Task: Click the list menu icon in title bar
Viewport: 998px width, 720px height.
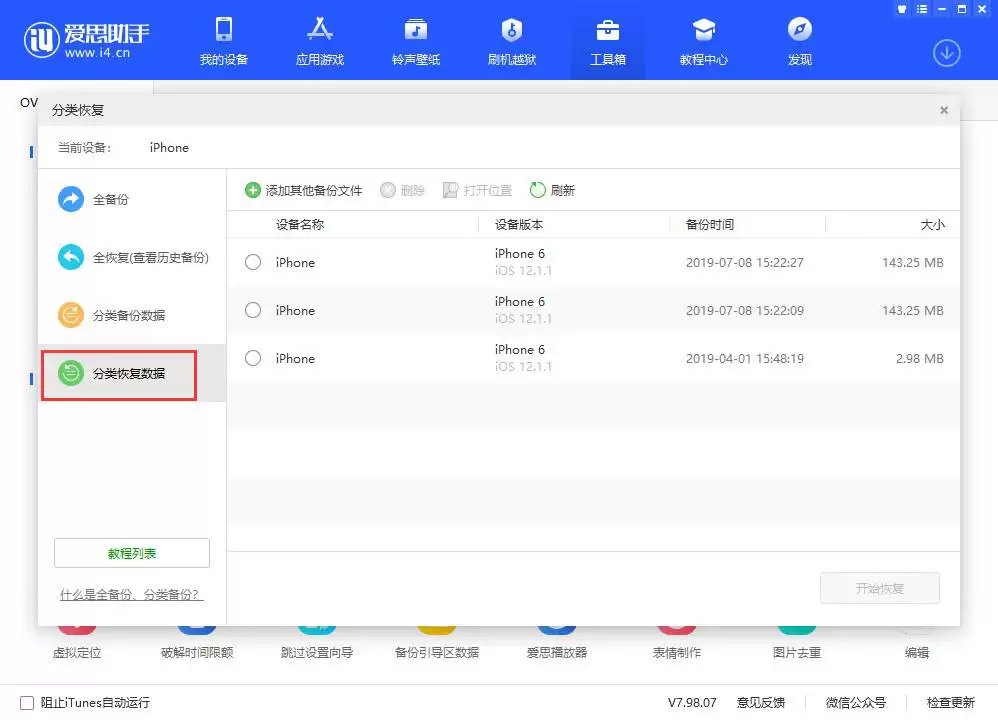Action: click(922, 9)
